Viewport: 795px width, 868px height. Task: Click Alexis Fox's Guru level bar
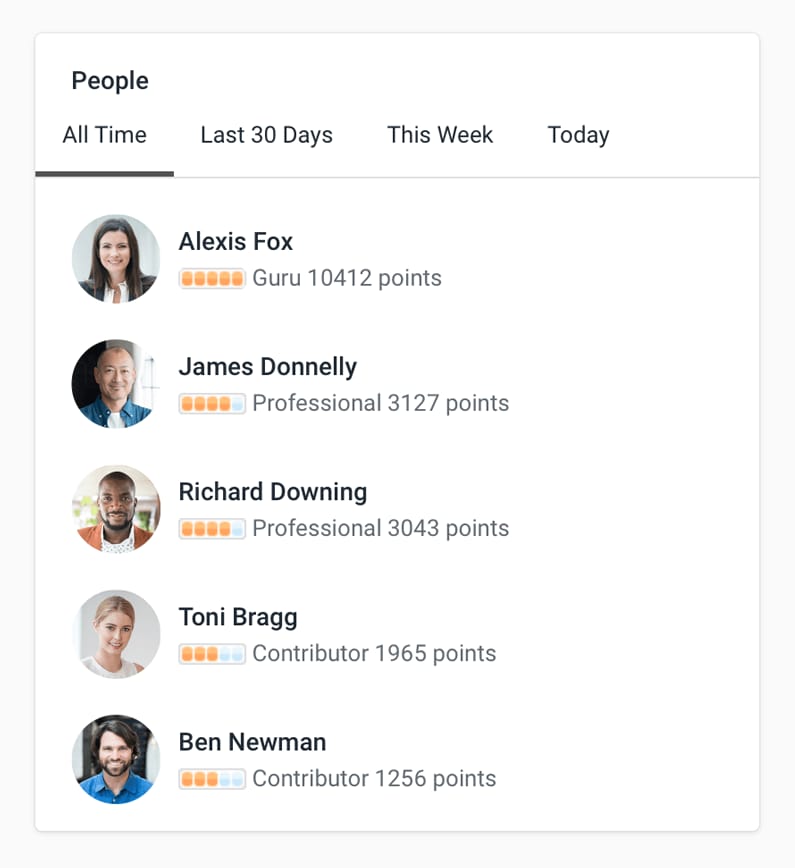click(x=212, y=278)
